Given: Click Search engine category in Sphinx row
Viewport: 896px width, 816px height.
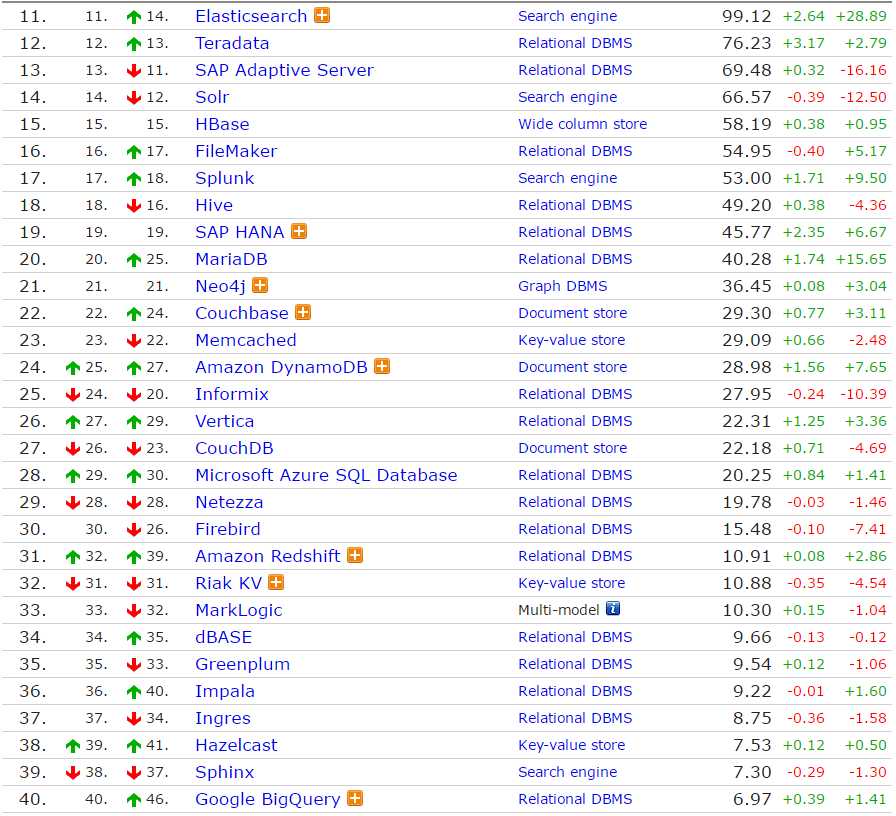Looking at the screenshot, I should point(567,773).
